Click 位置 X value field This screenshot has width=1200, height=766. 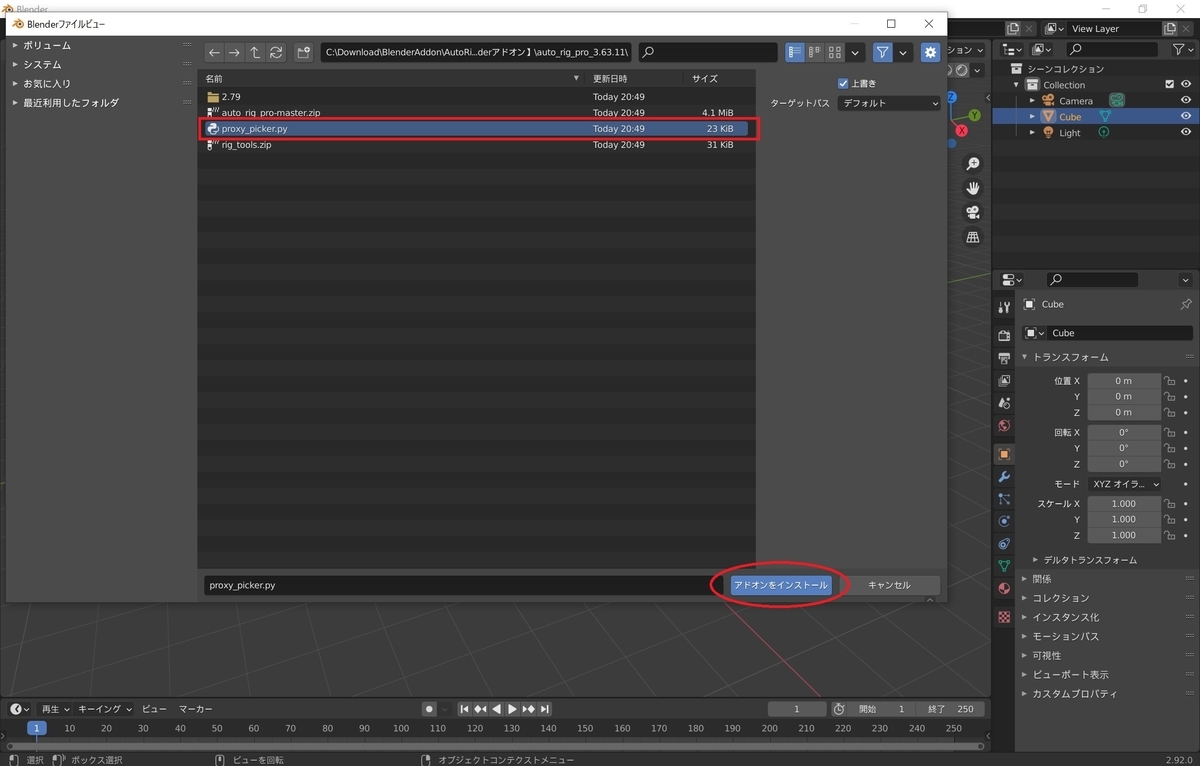1124,381
